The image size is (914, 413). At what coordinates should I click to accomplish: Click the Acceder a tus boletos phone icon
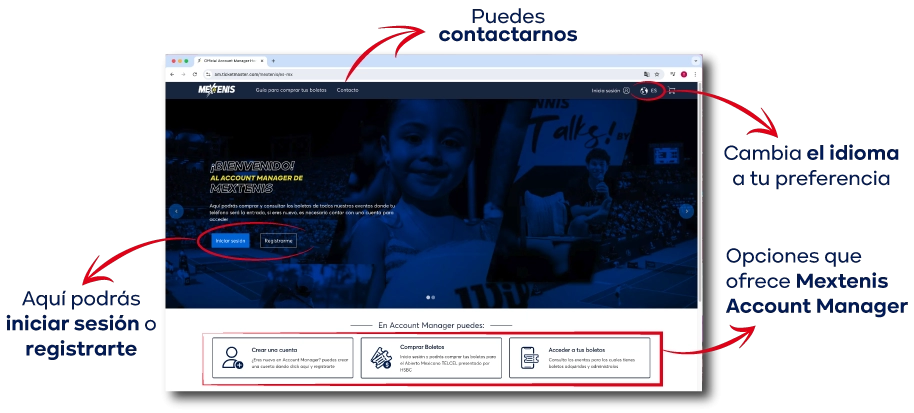(x=529, y=358)
